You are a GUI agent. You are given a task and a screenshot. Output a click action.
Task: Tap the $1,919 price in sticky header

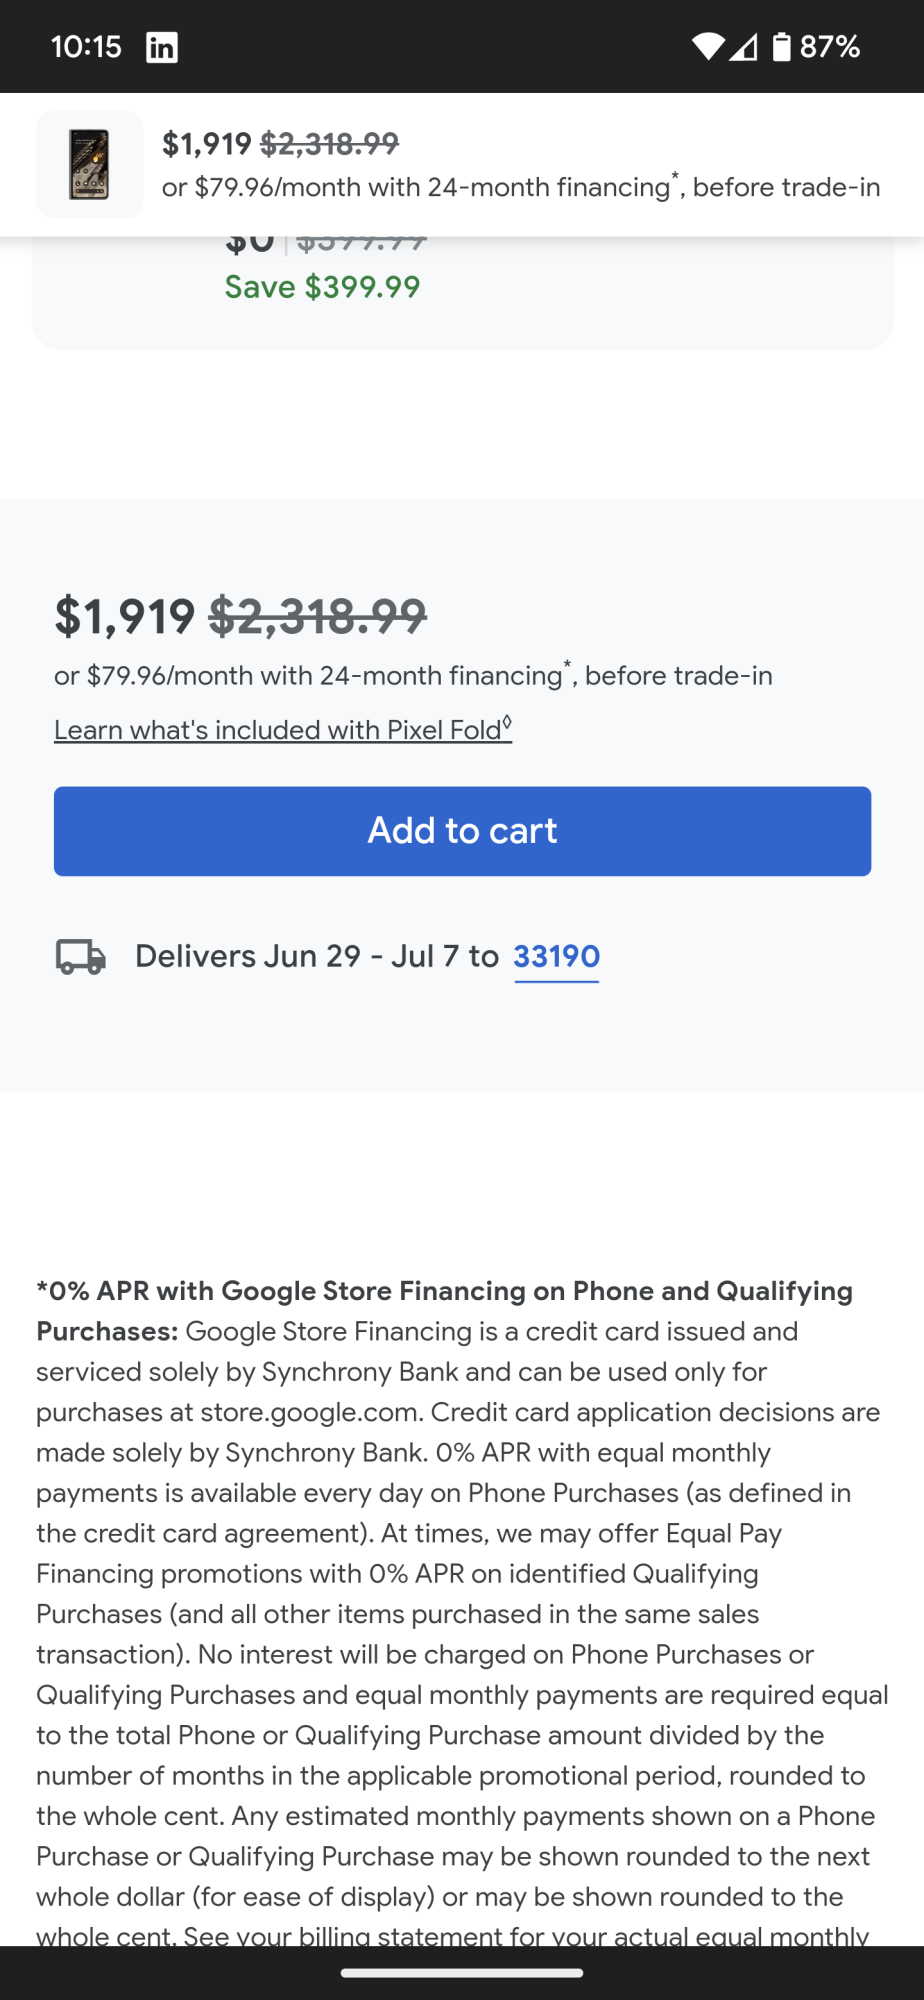[207, 144]
